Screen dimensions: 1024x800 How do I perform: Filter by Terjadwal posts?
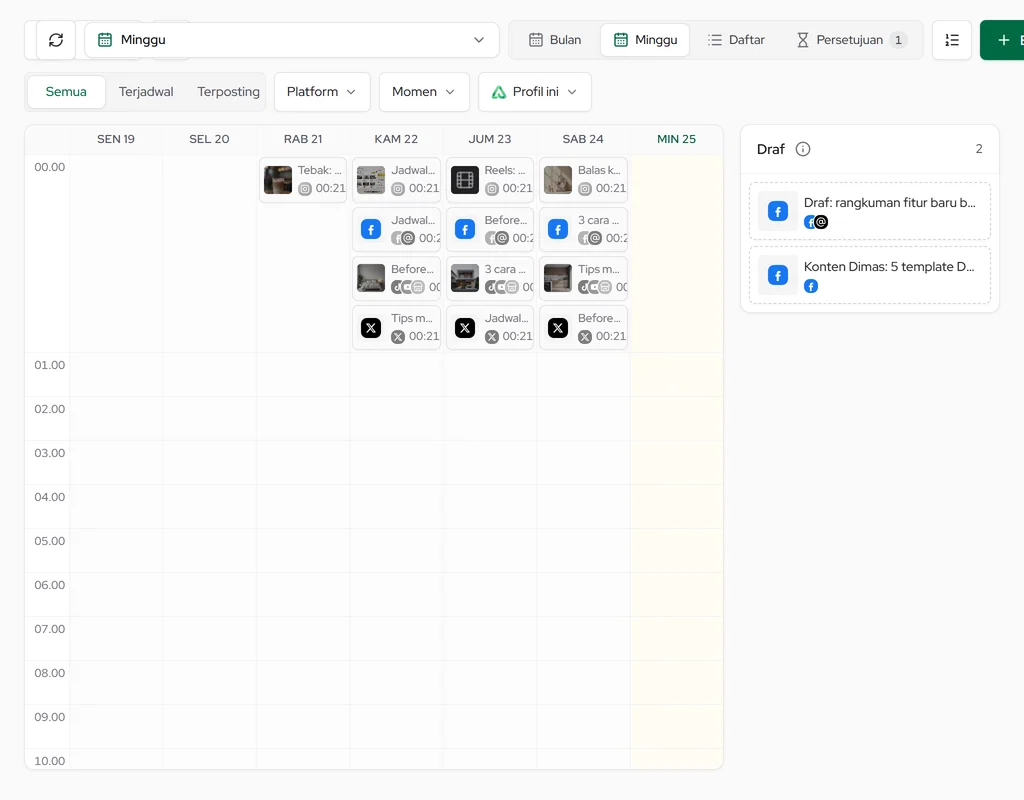146,92
